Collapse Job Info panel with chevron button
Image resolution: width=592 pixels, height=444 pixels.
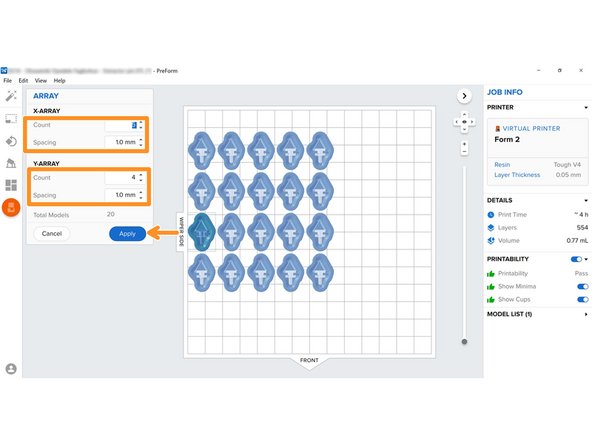464,96
